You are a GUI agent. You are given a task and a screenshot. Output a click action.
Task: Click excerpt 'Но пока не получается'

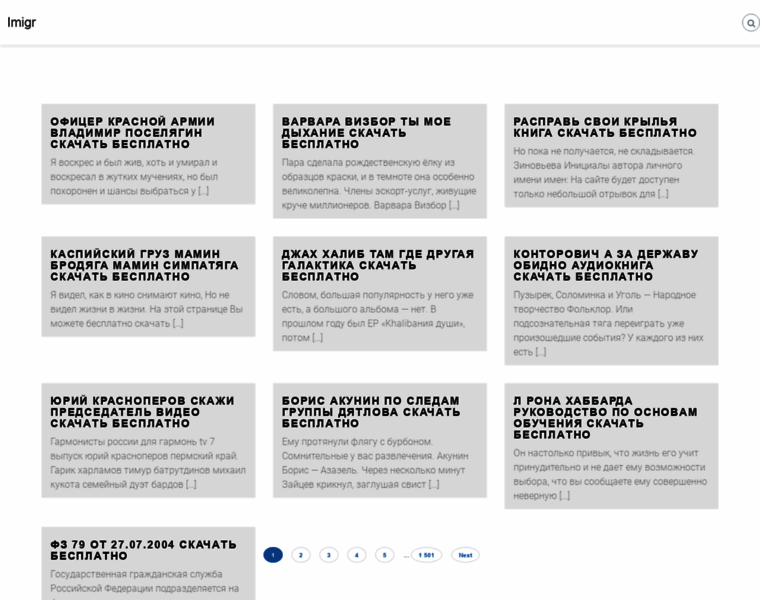click(x=604, y=173)
